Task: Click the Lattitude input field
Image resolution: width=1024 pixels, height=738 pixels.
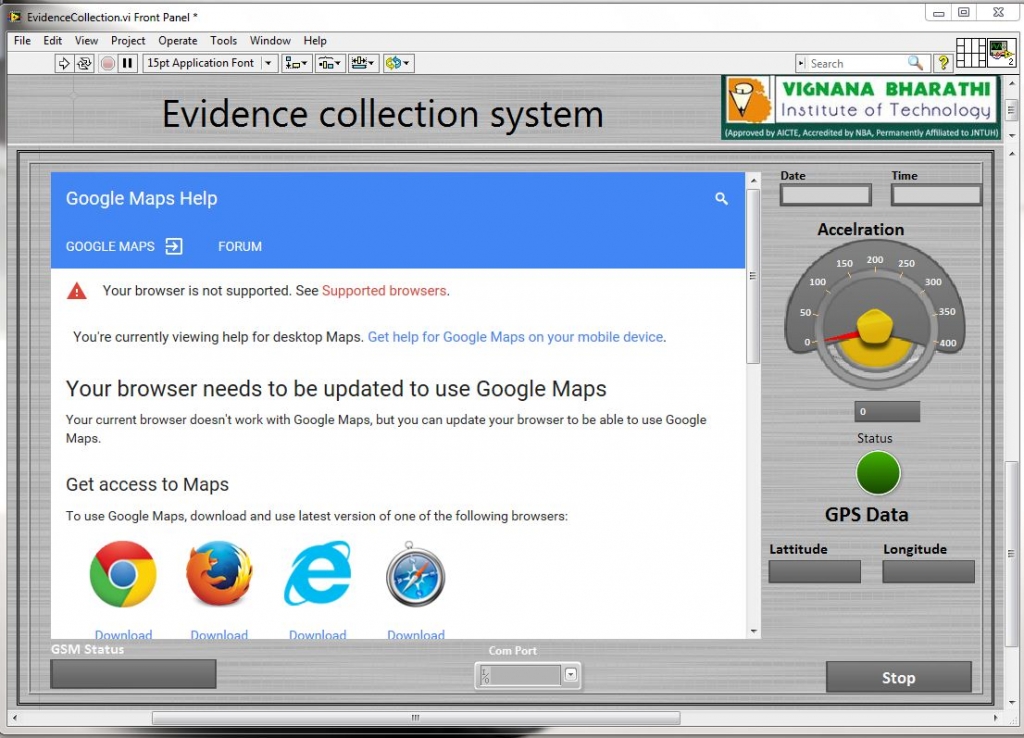Action: tap(814, 571)
